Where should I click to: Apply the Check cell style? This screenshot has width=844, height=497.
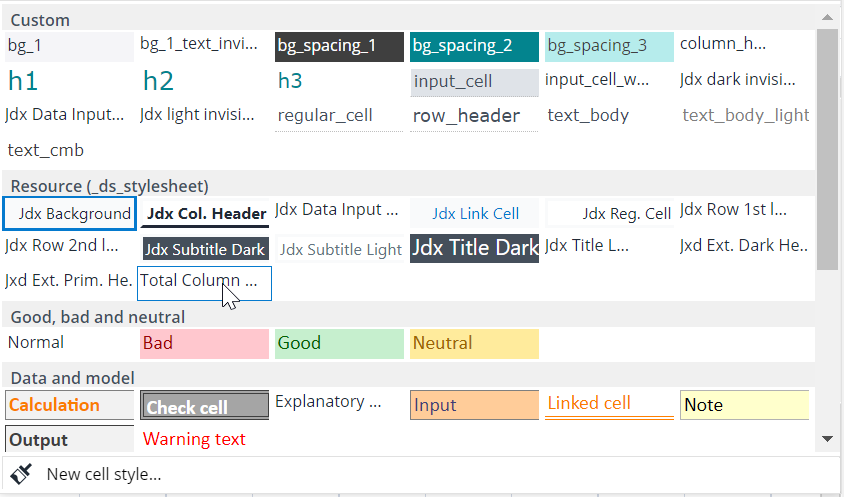[205, 406]
